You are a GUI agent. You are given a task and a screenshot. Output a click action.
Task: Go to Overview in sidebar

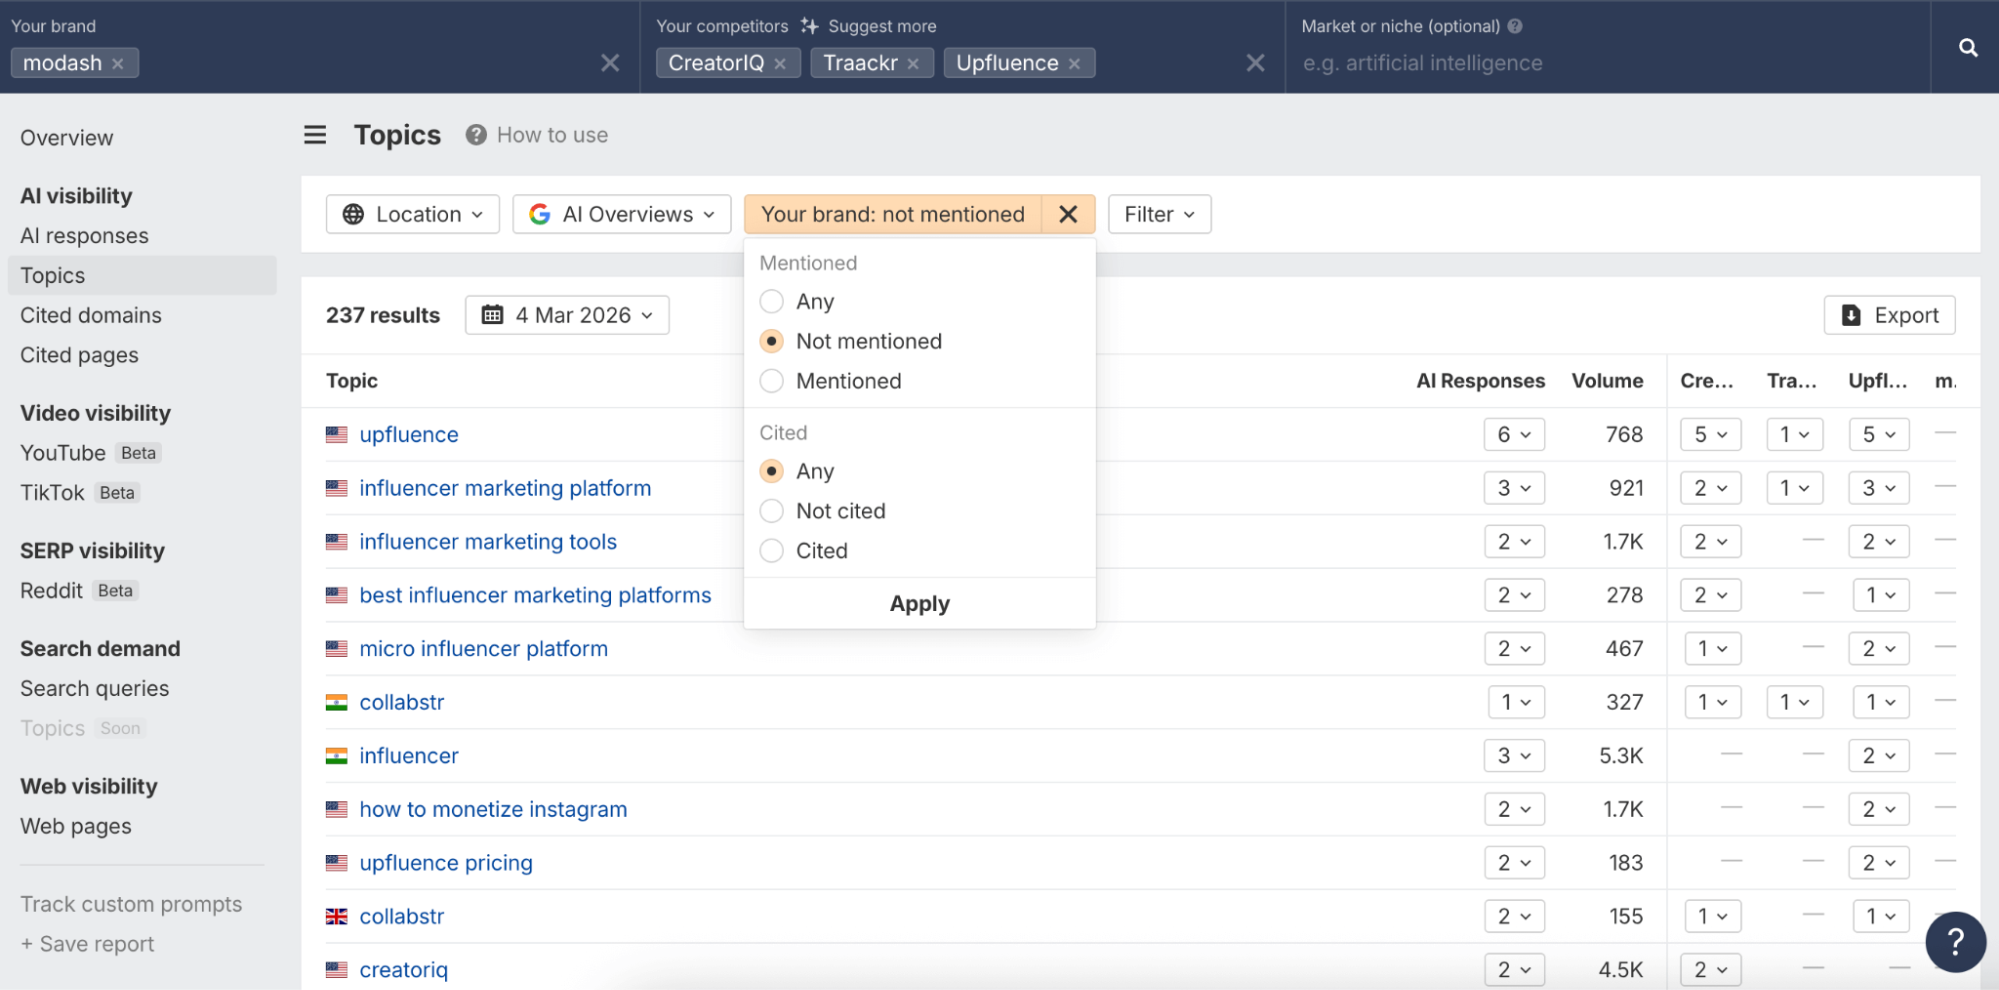coord(67,138)
